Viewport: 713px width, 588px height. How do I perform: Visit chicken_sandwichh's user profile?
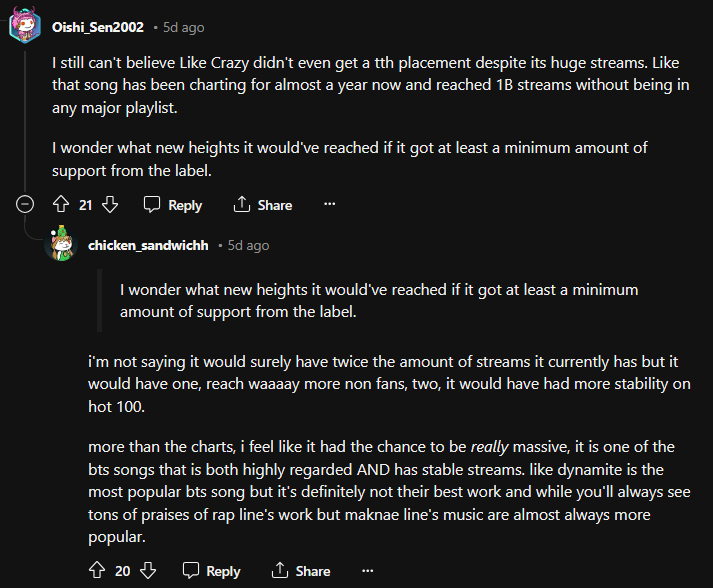(148, 245)
